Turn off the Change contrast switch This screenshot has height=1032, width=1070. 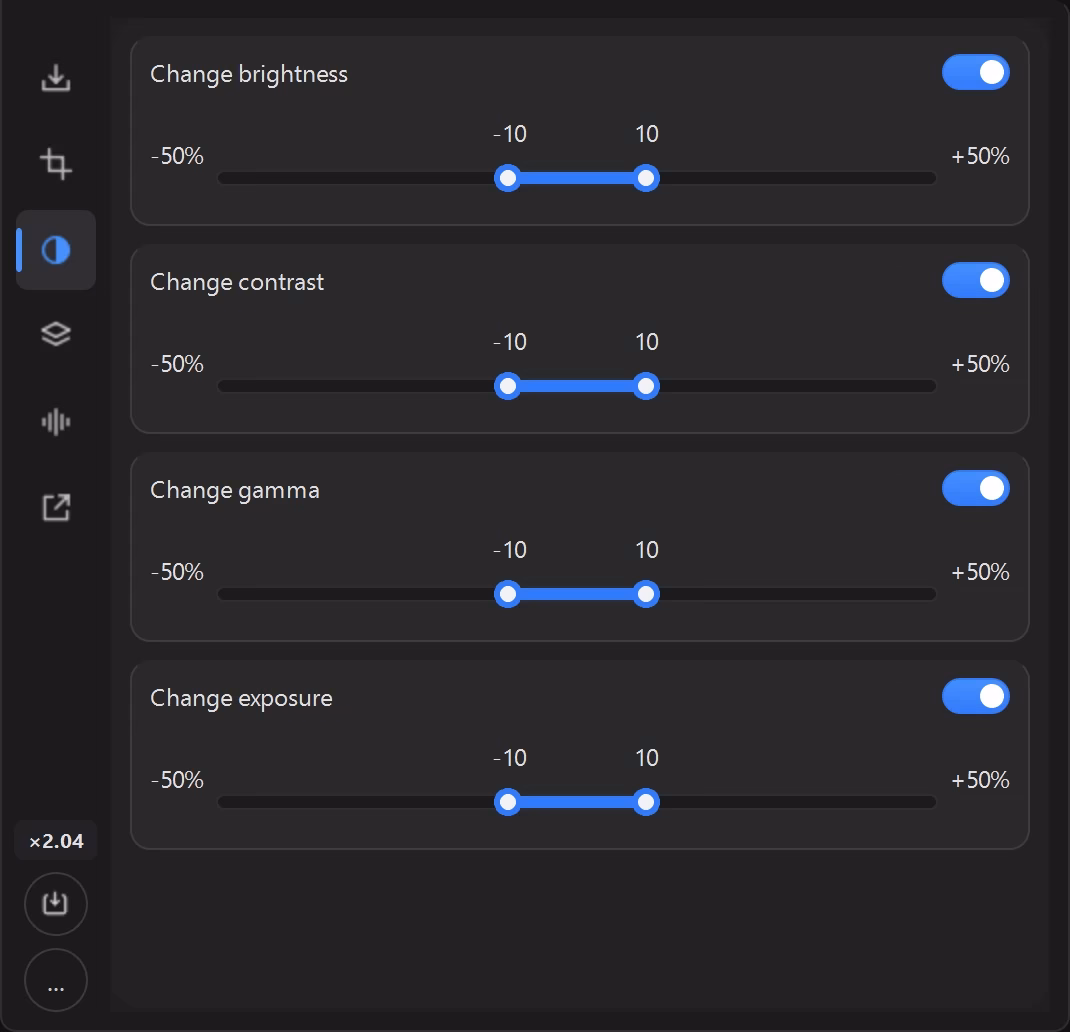(x=976, y=281)
